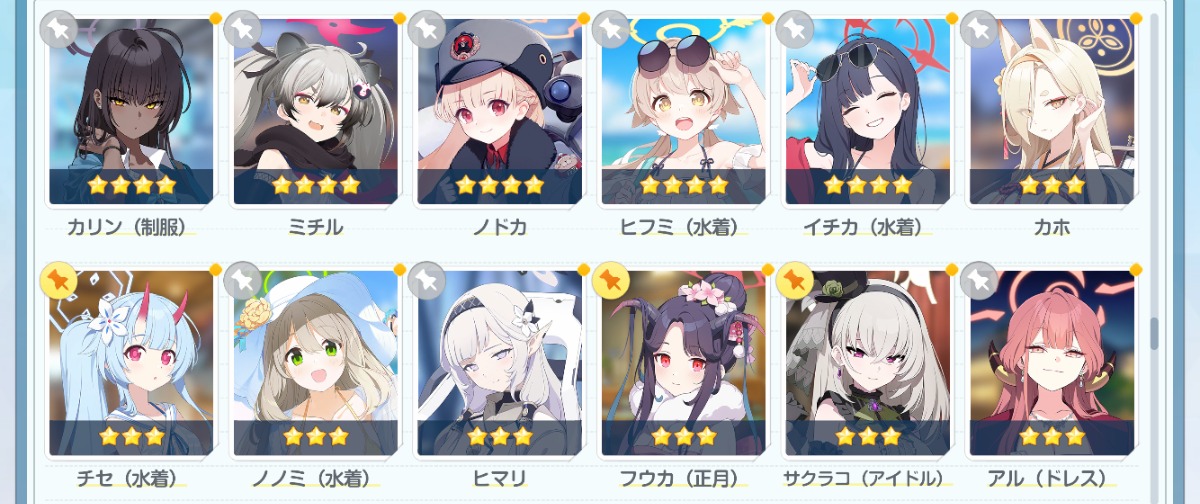1200x504 pixels.
Task: Click the pin icon on ヒマリ card
Action: click(x=427, y=281)
